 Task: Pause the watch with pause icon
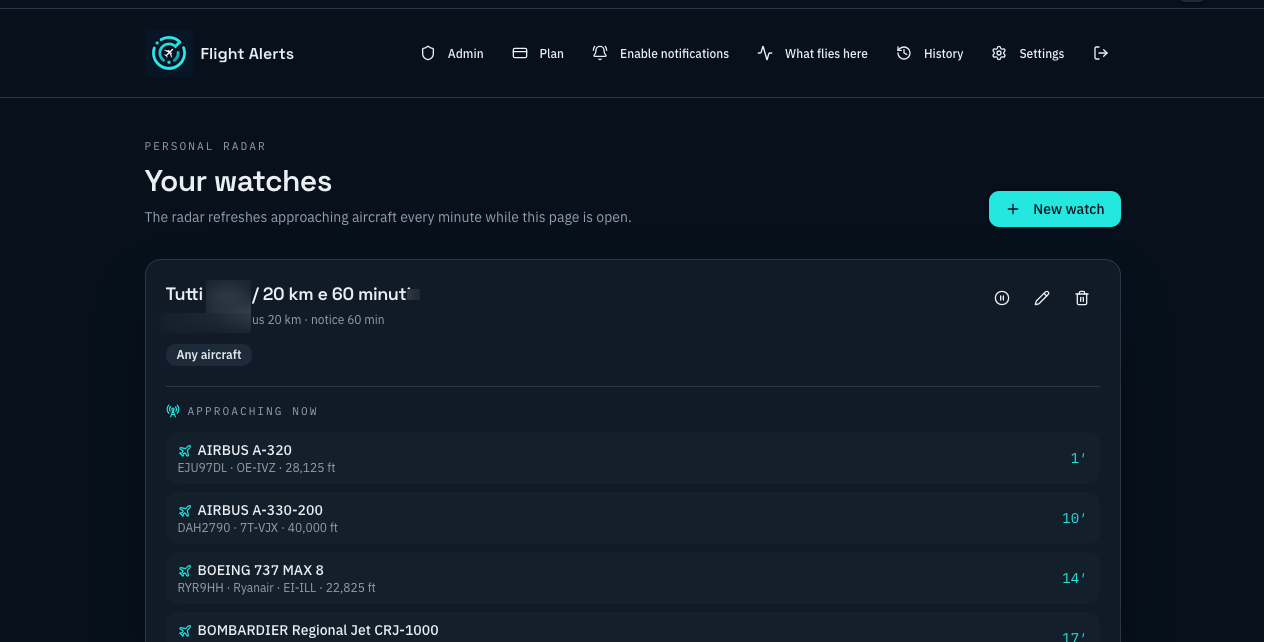[1002, 298]
